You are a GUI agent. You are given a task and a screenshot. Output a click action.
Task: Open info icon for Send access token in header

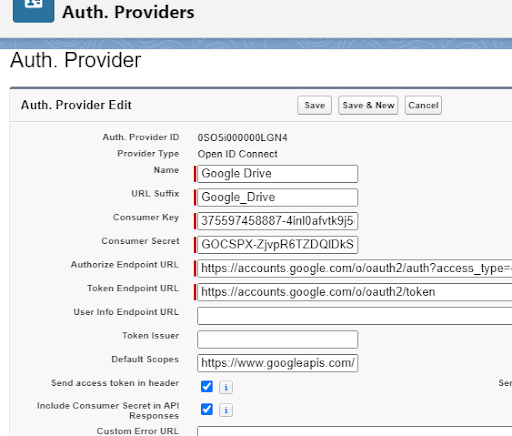(226, 387)
